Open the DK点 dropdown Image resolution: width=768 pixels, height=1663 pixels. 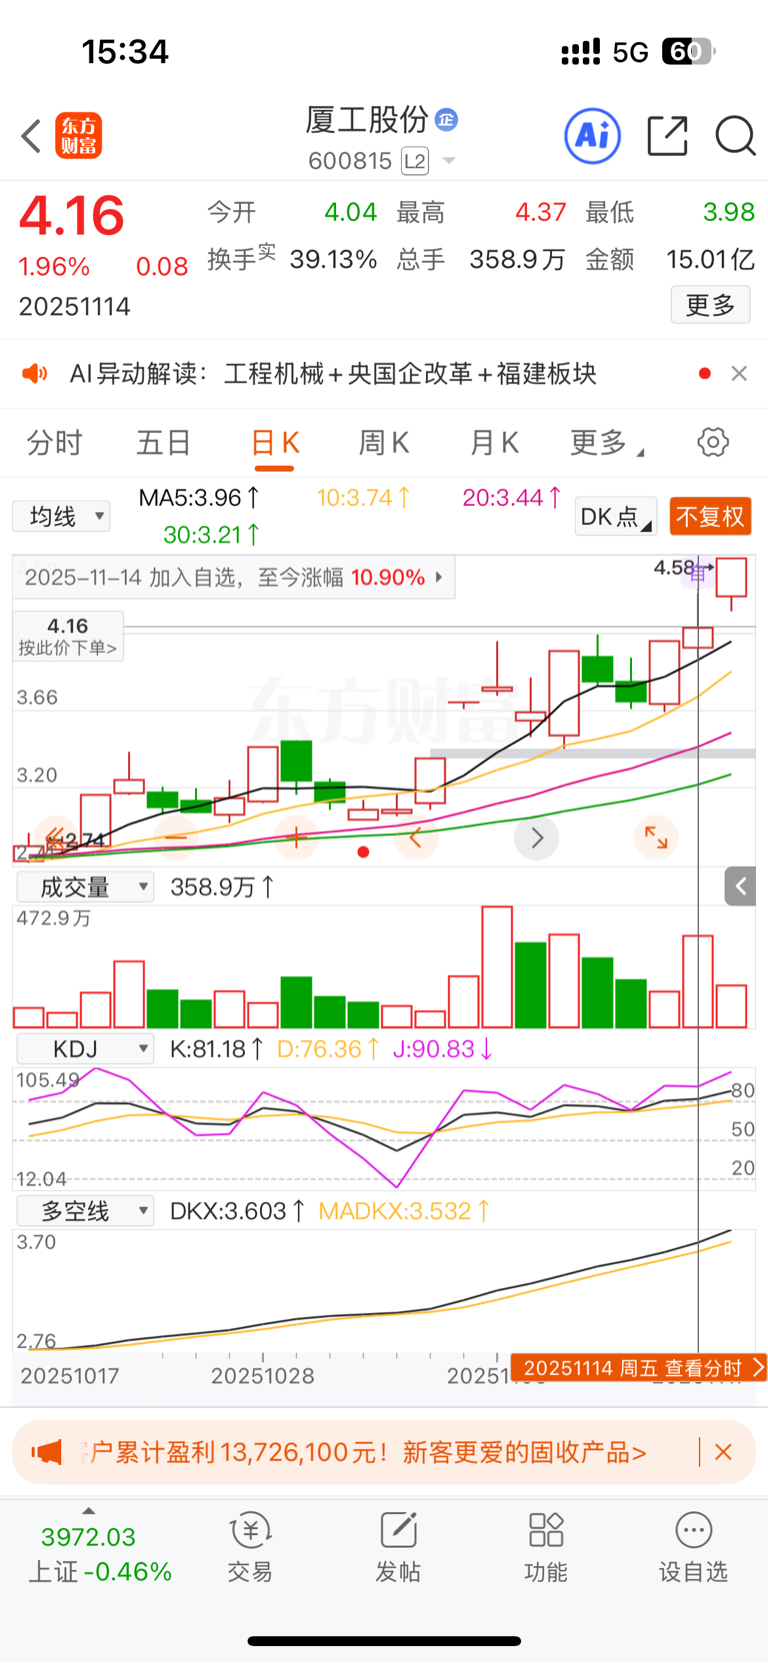click(616, 516)
